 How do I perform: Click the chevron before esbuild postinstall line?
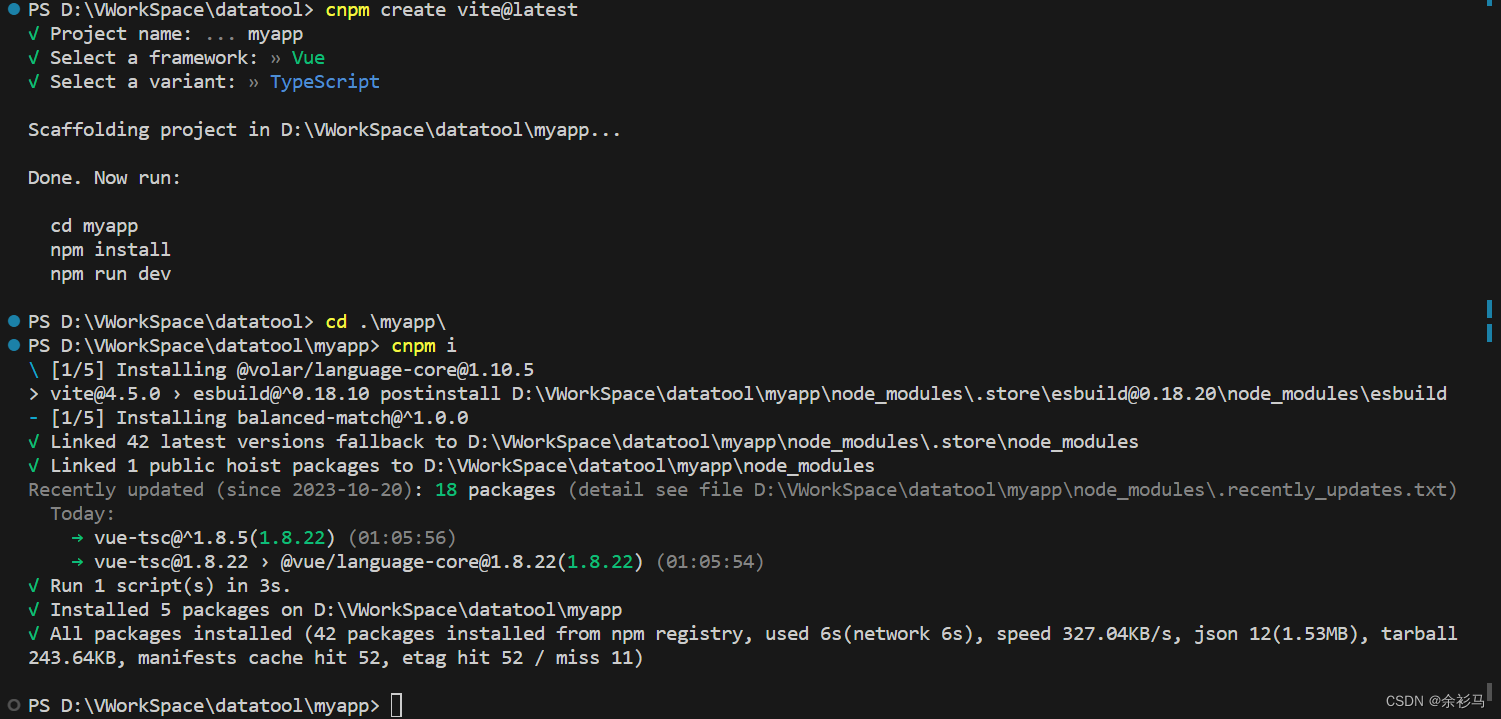pos(31,393)
